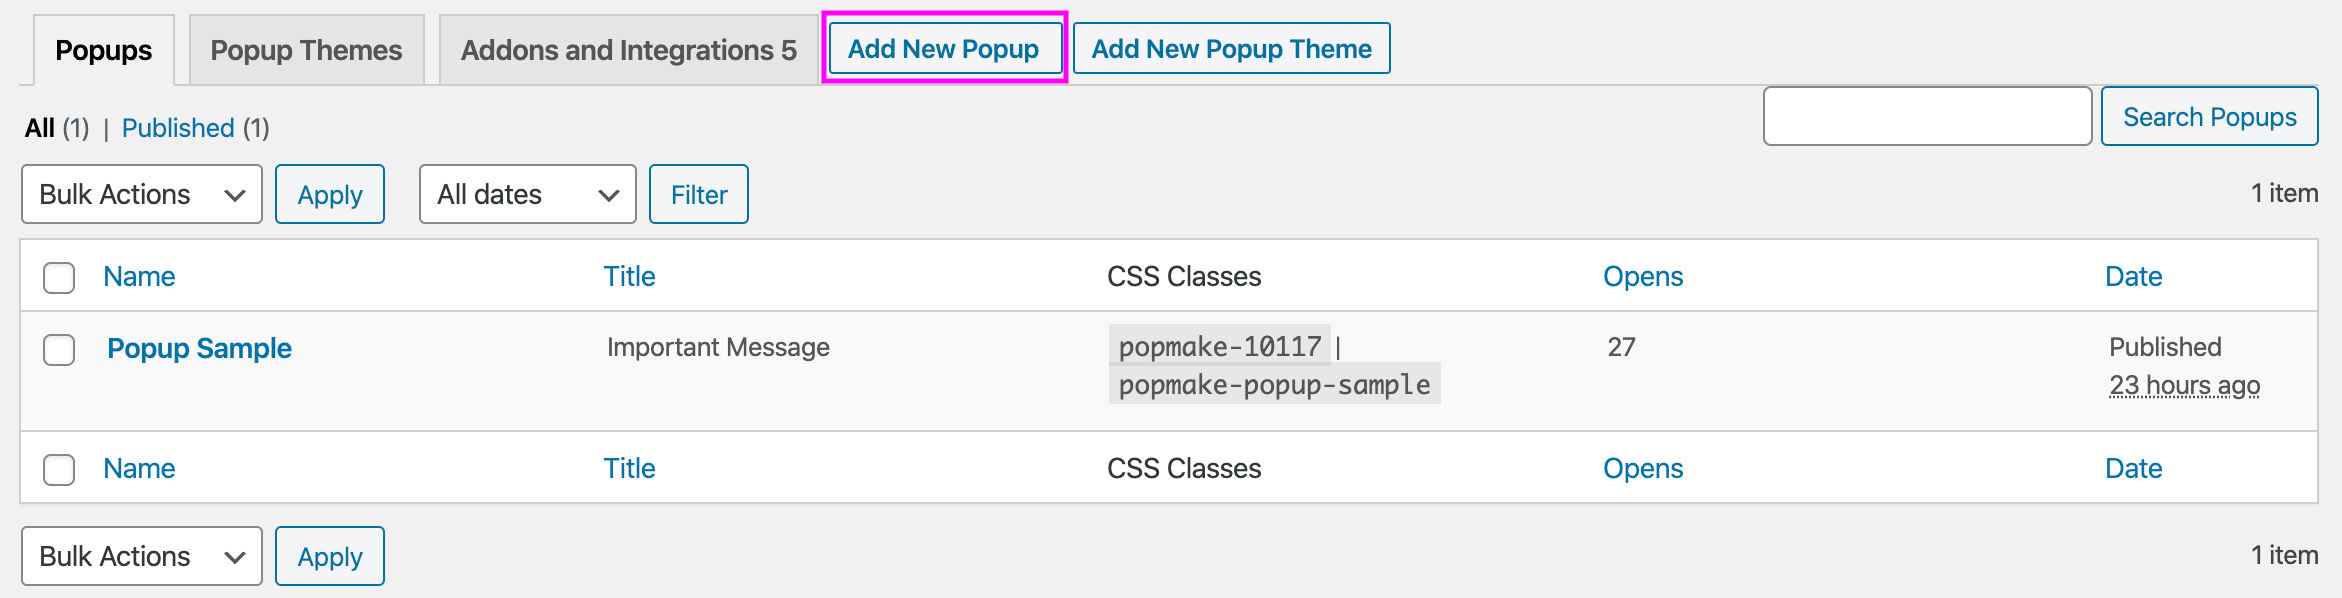This screenshot has height=598, width=2342.
Task: Check the select-all box in header
Action: [59, 277]
